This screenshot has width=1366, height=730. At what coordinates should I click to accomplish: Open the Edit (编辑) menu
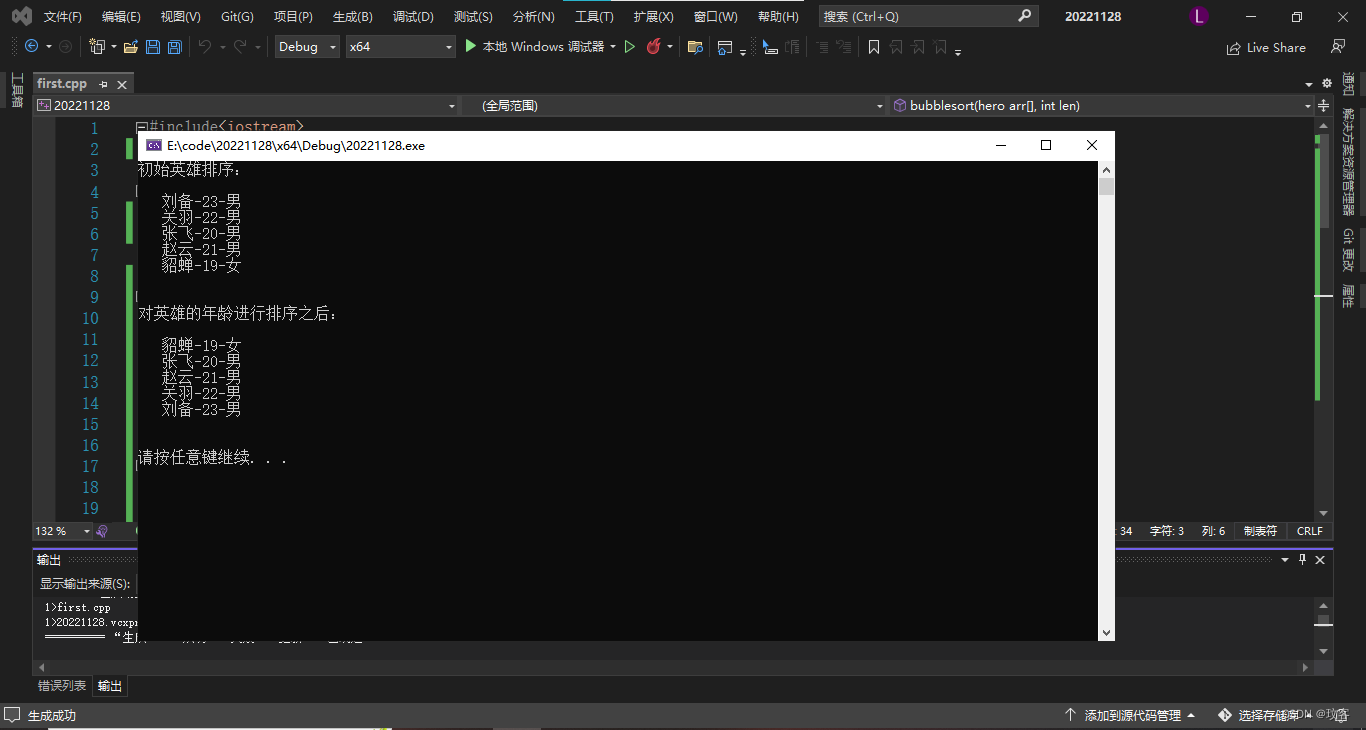tap(121, 16)
